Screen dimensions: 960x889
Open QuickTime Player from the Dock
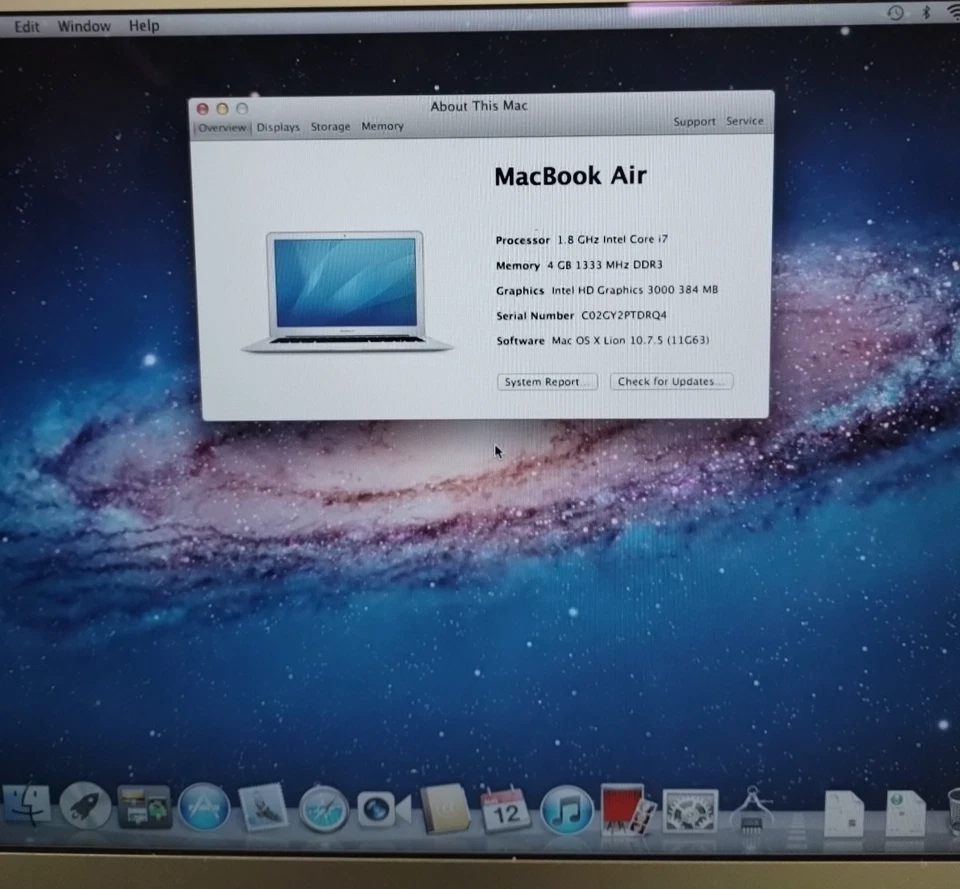tap(378, 810)
